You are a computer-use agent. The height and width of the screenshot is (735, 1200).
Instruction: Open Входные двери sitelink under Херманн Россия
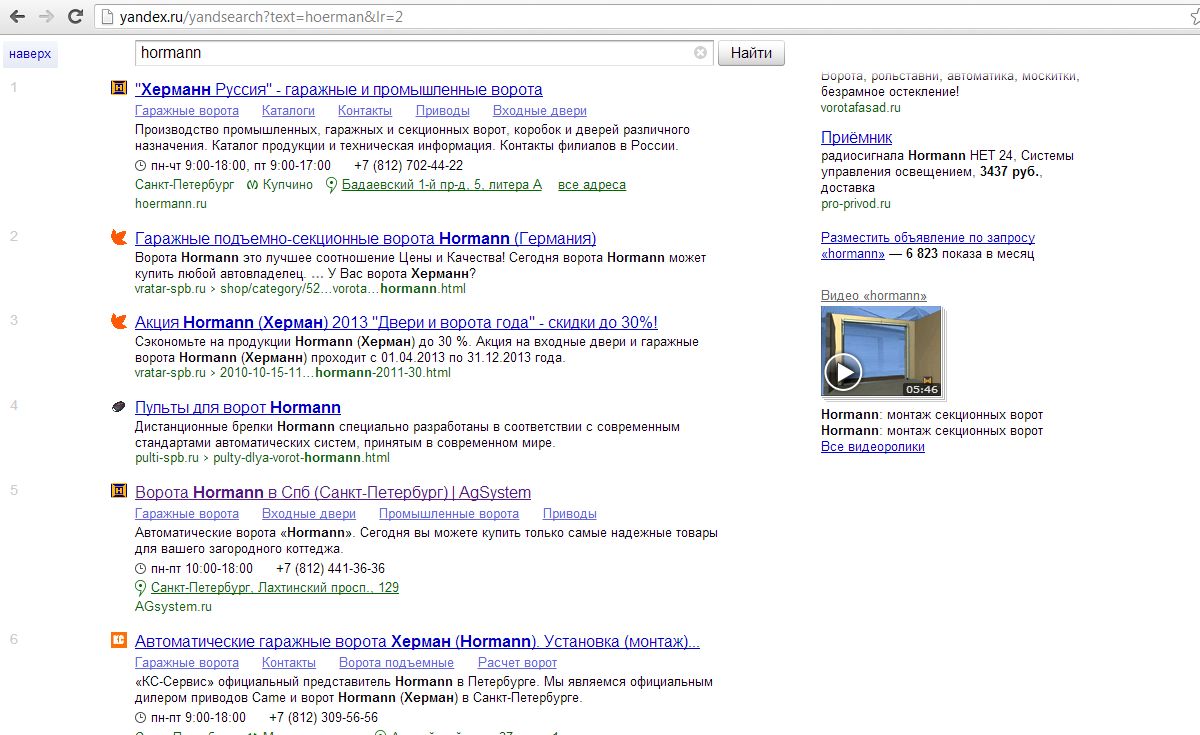pyautogui.click(x=540, y=111)
